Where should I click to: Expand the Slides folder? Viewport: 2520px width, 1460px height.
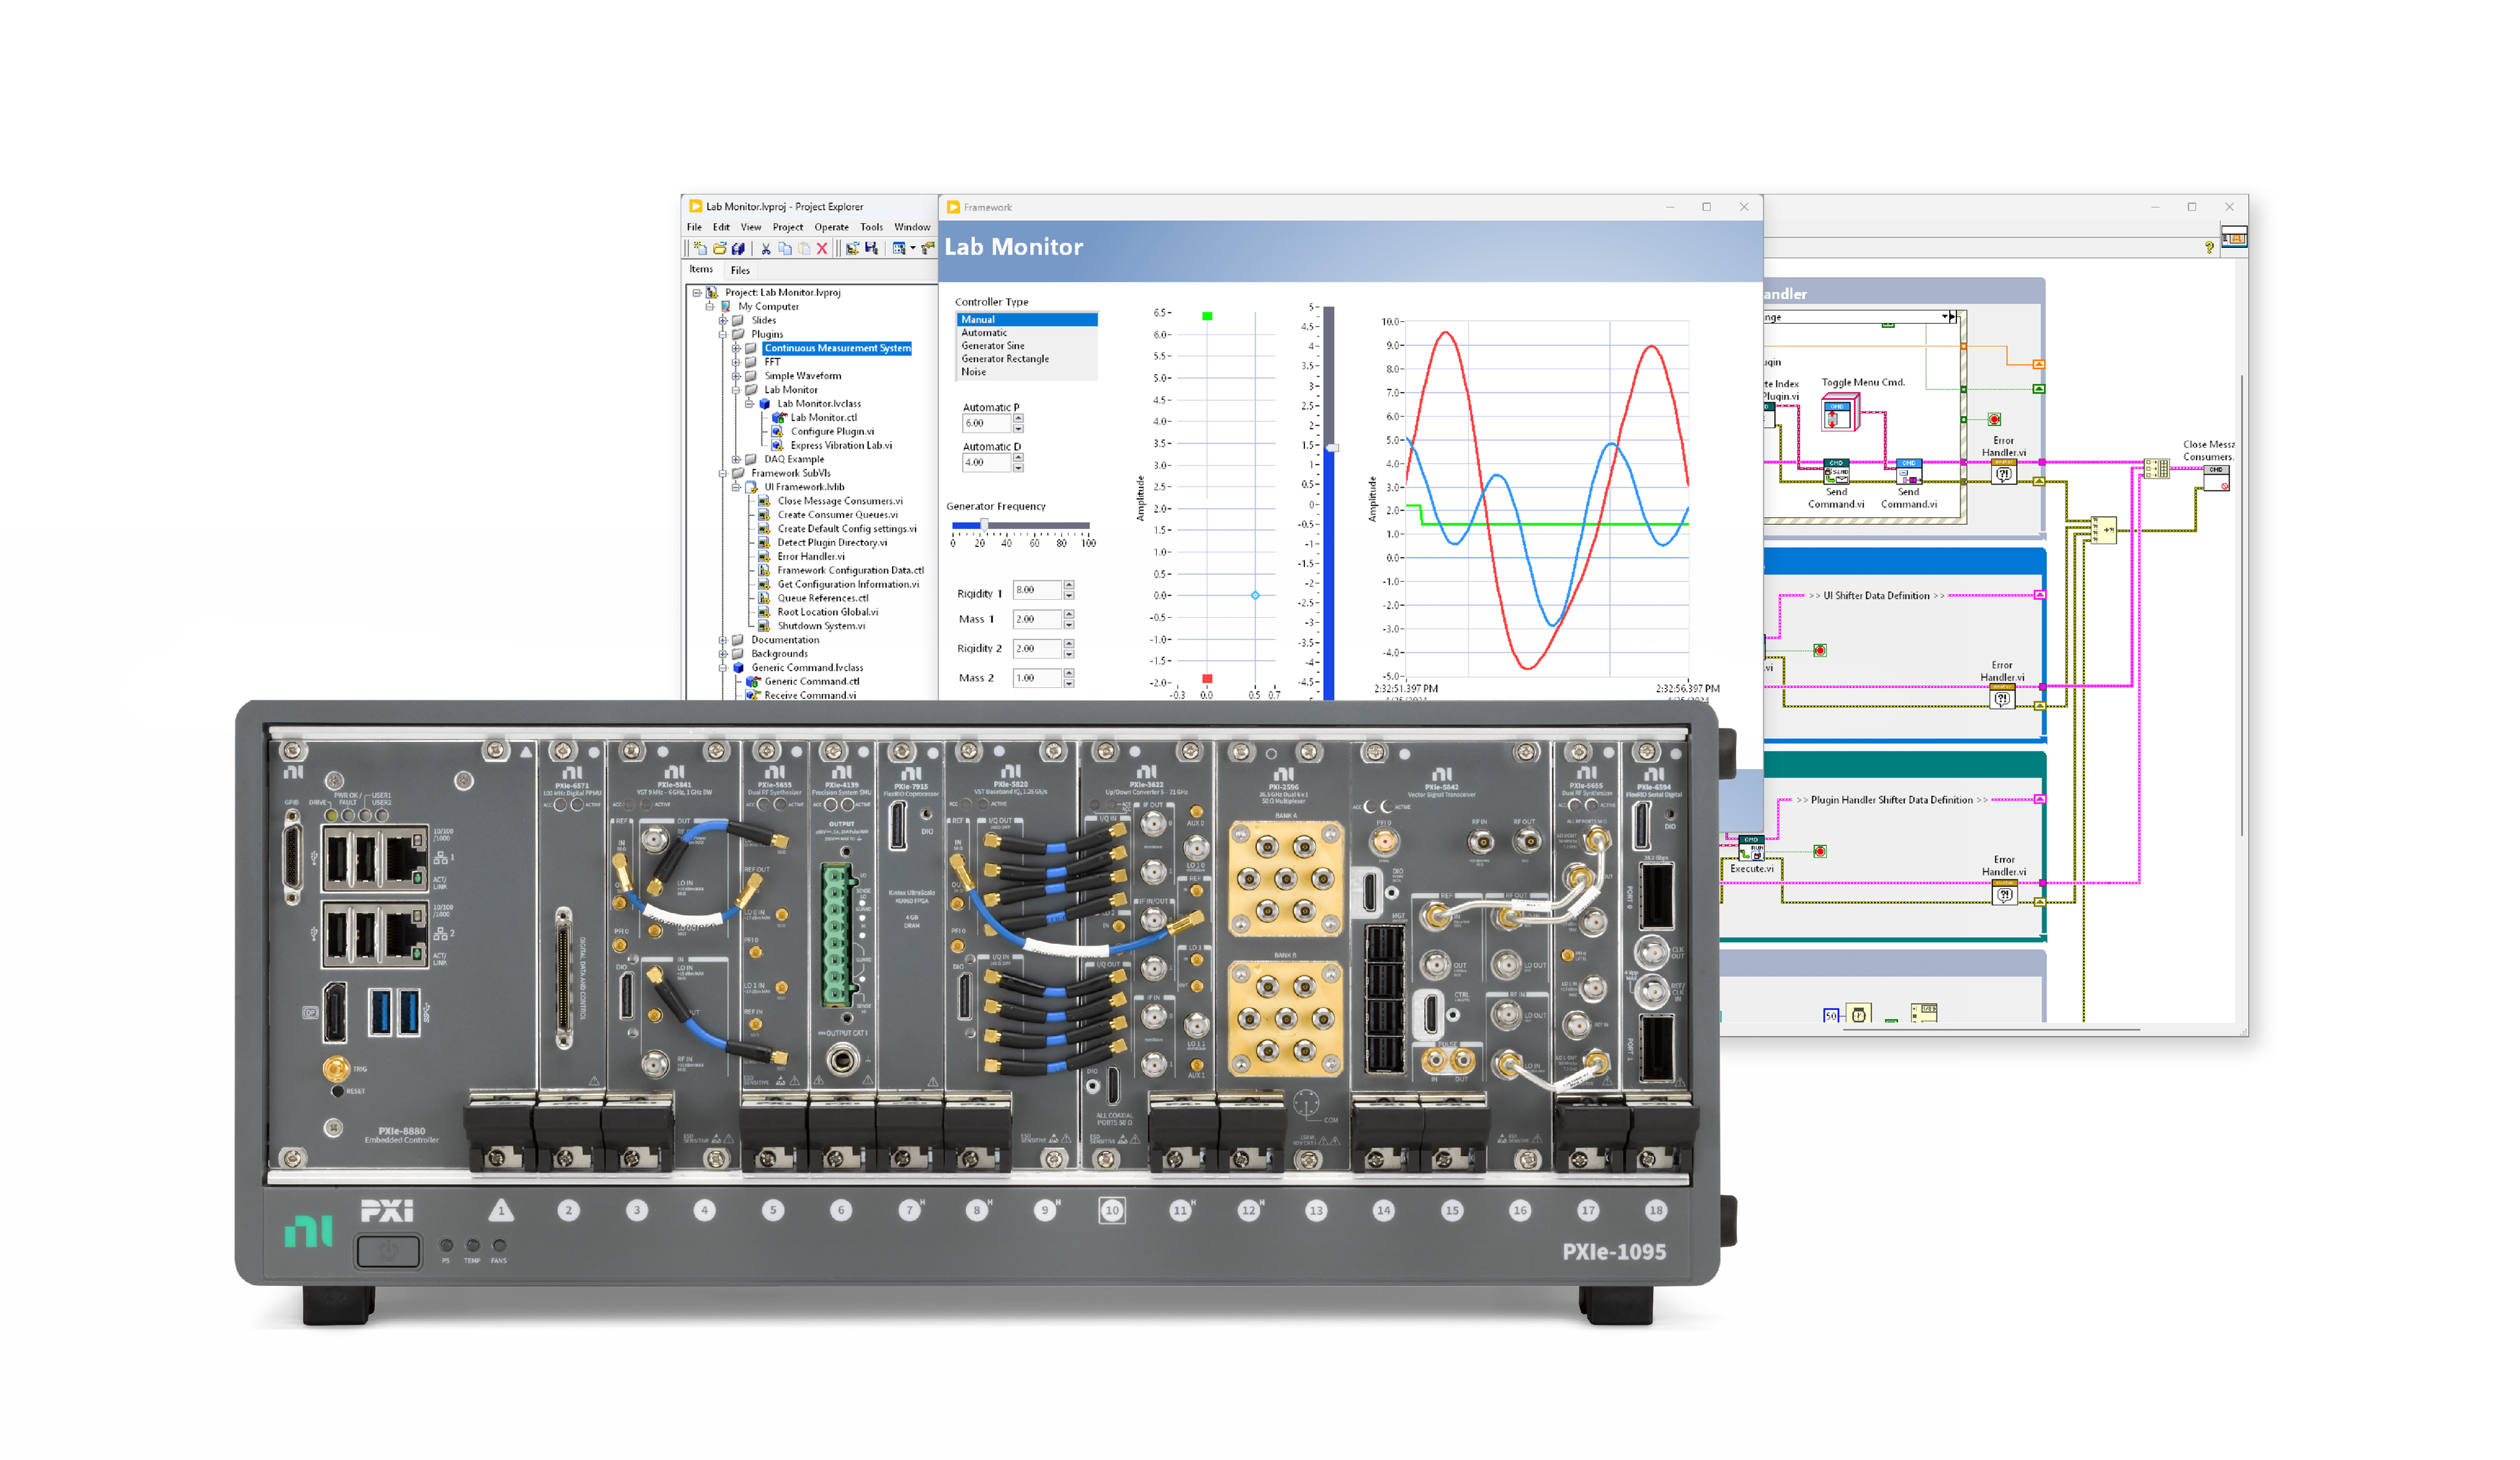tap(723, 321)
